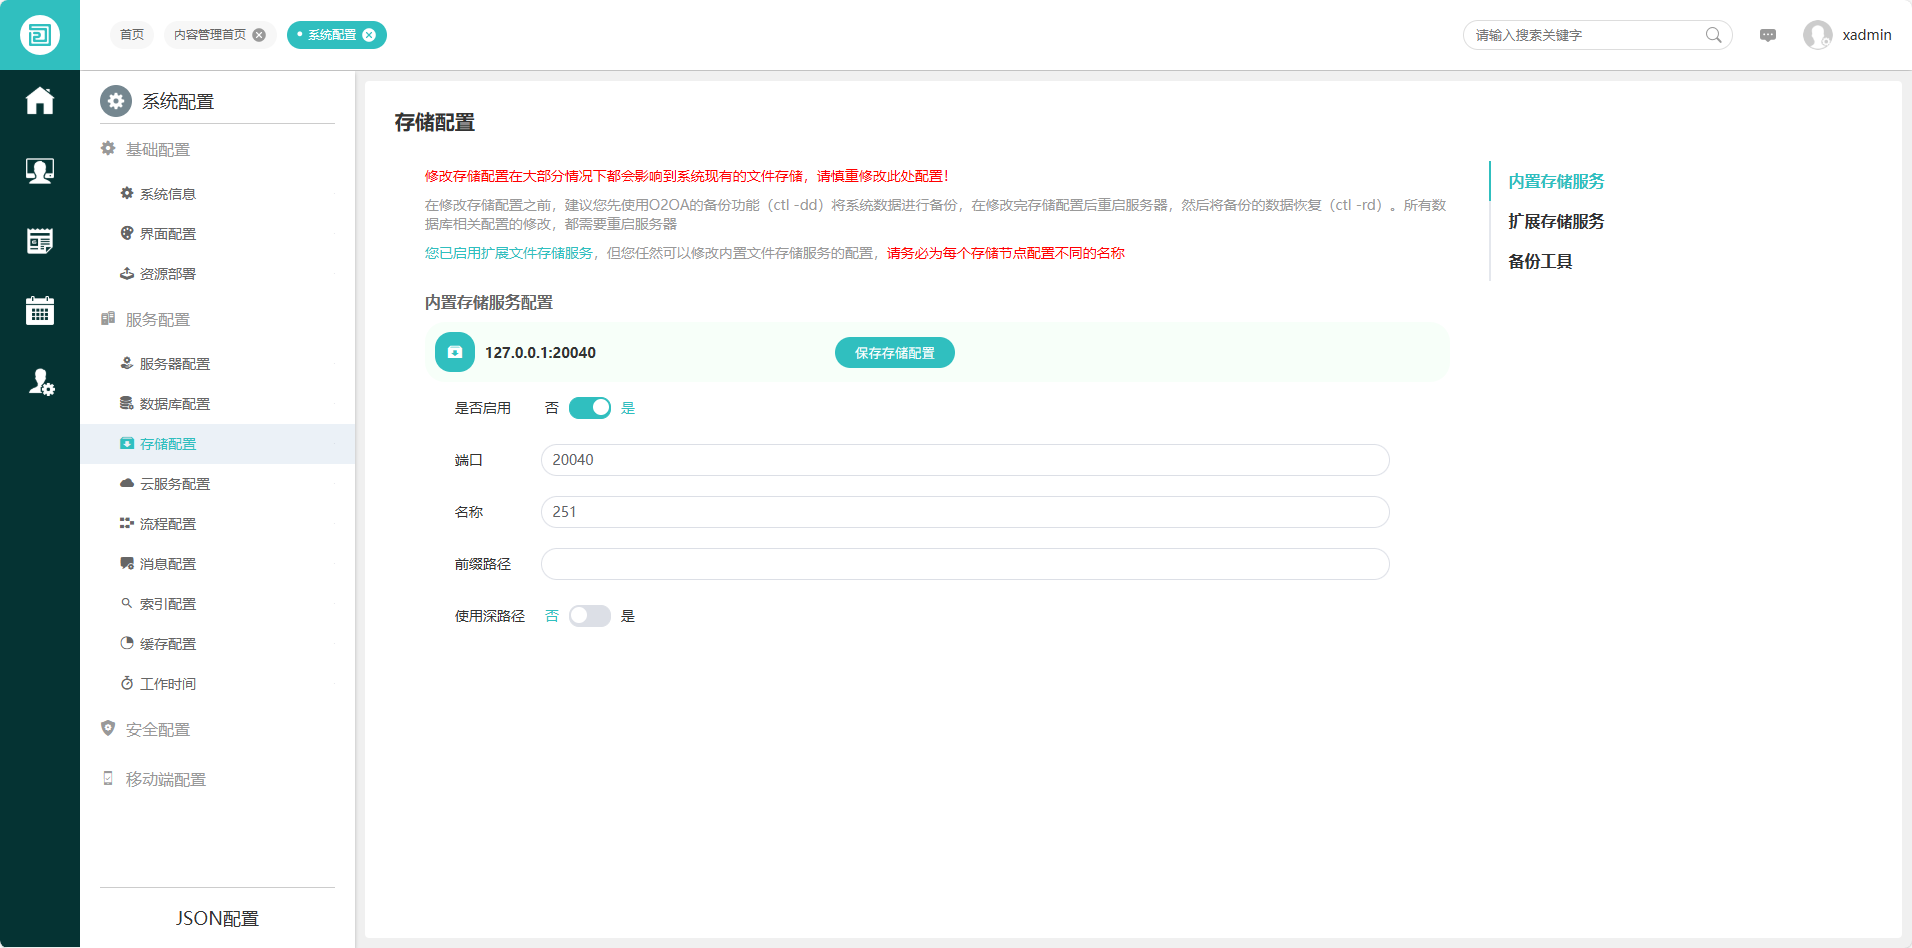Open the calendar icon in dark sidebar
The height and width of the screenshot is (948, 1912).
(40, 311)
